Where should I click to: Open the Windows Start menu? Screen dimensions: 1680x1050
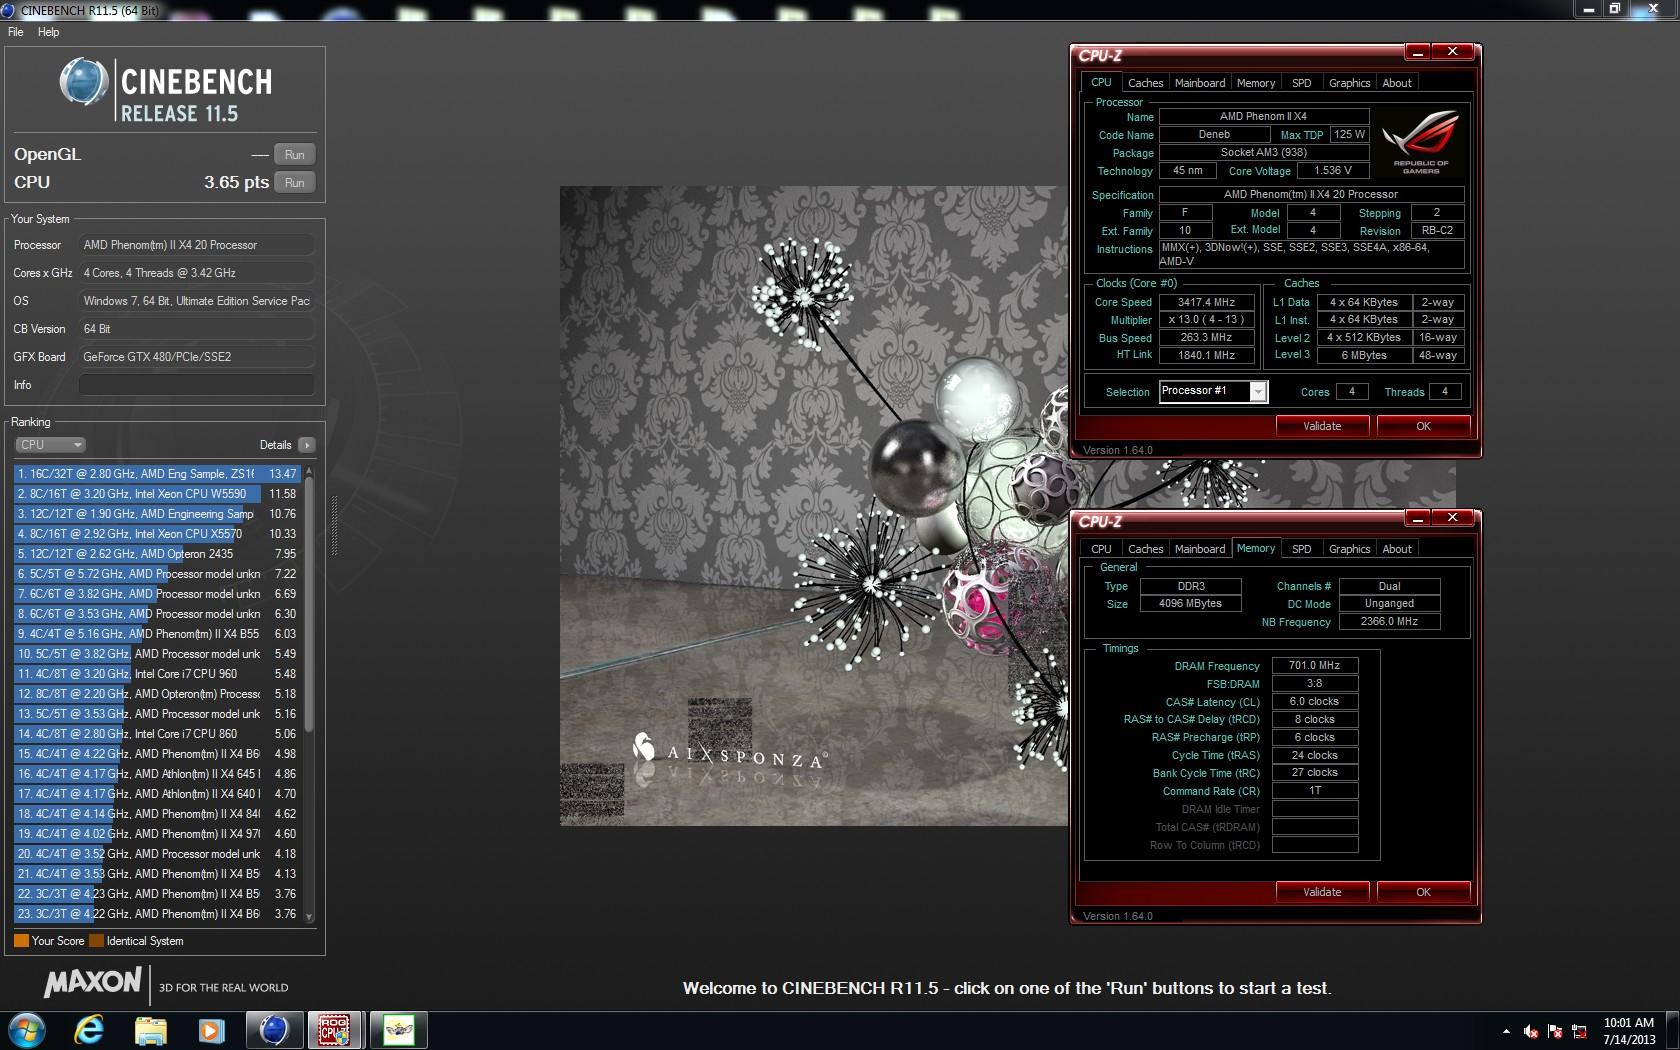pyautogui.click(x=27, y=1030)
